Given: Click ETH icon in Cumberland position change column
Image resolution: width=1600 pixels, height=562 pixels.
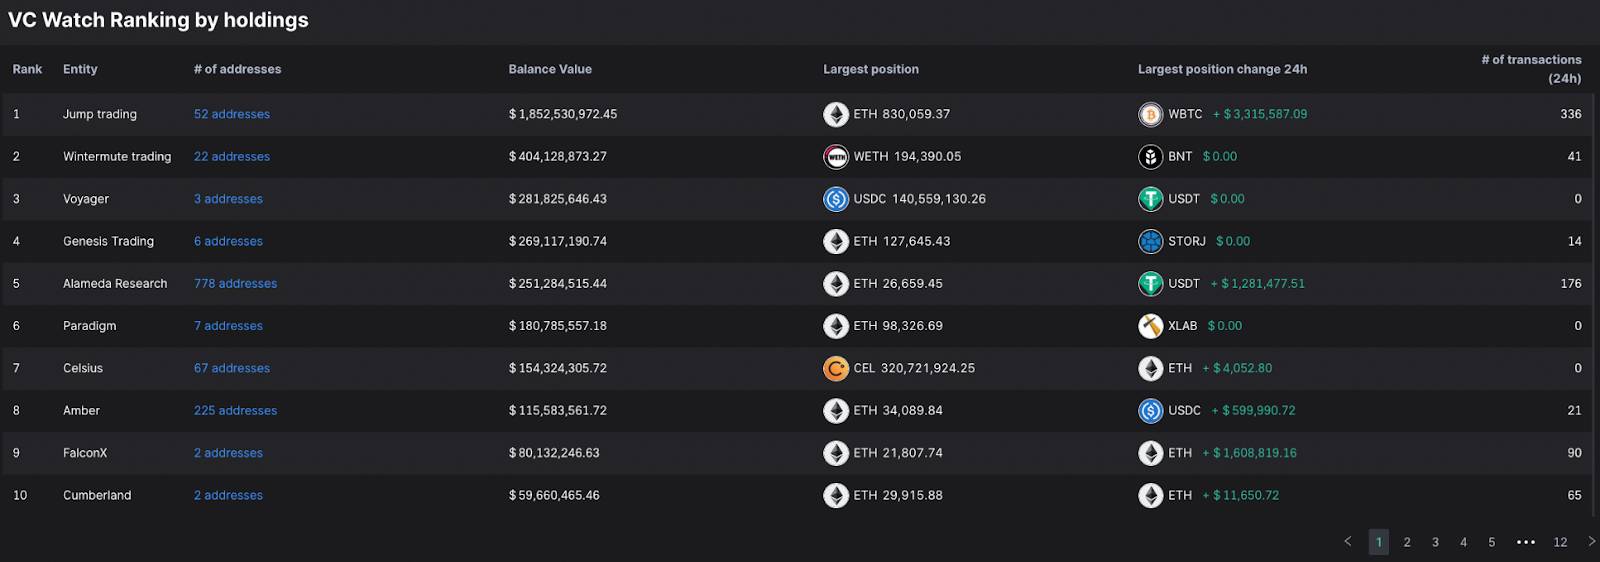Looking at the screenshot, I should (x=1151, y=495).
